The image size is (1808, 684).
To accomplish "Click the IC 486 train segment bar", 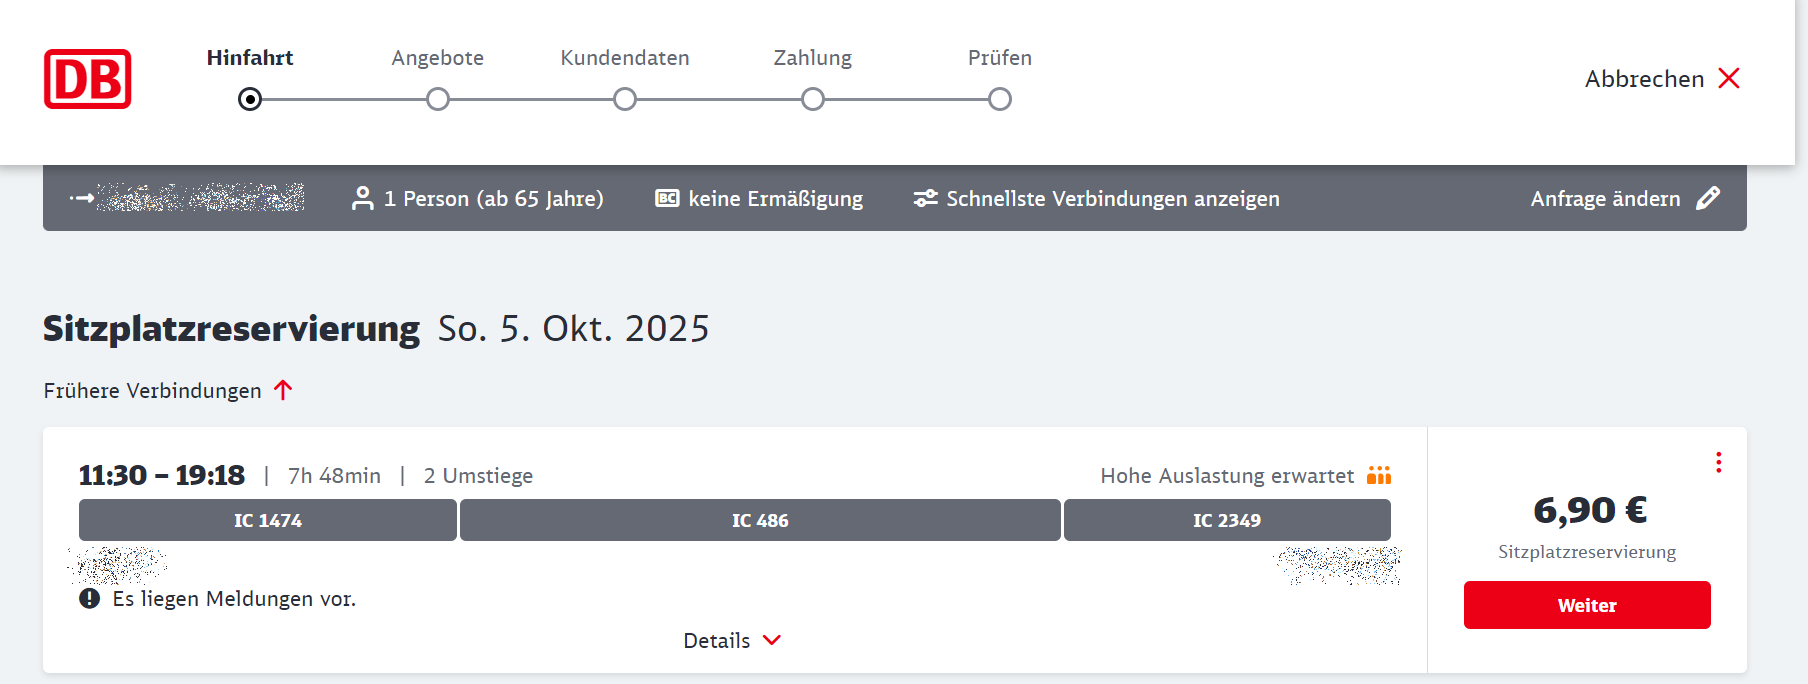I will click(760, 520).
